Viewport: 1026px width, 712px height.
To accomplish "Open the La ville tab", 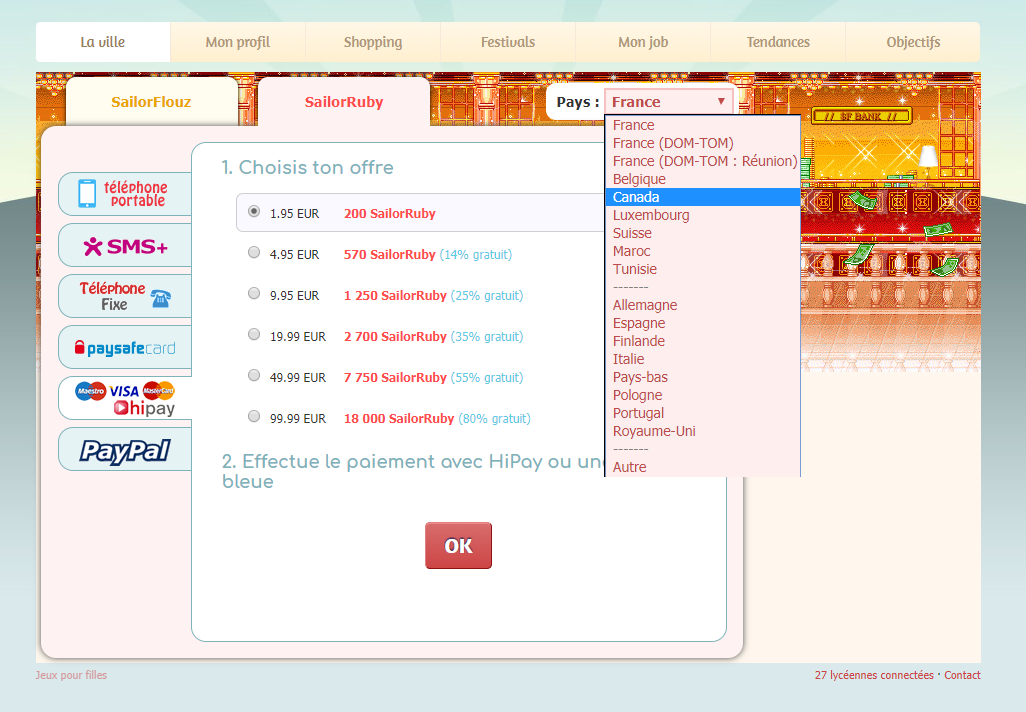I will pos(103,42).
